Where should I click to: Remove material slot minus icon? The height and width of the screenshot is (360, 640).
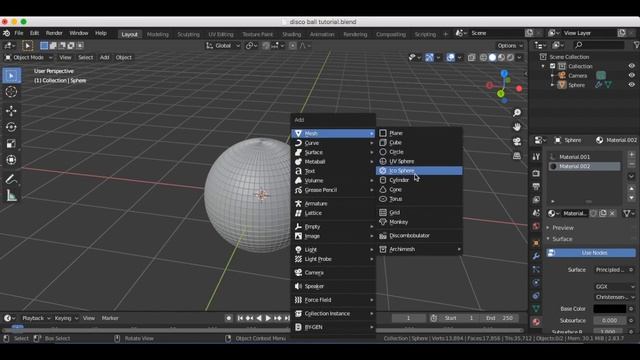(631, 164)
